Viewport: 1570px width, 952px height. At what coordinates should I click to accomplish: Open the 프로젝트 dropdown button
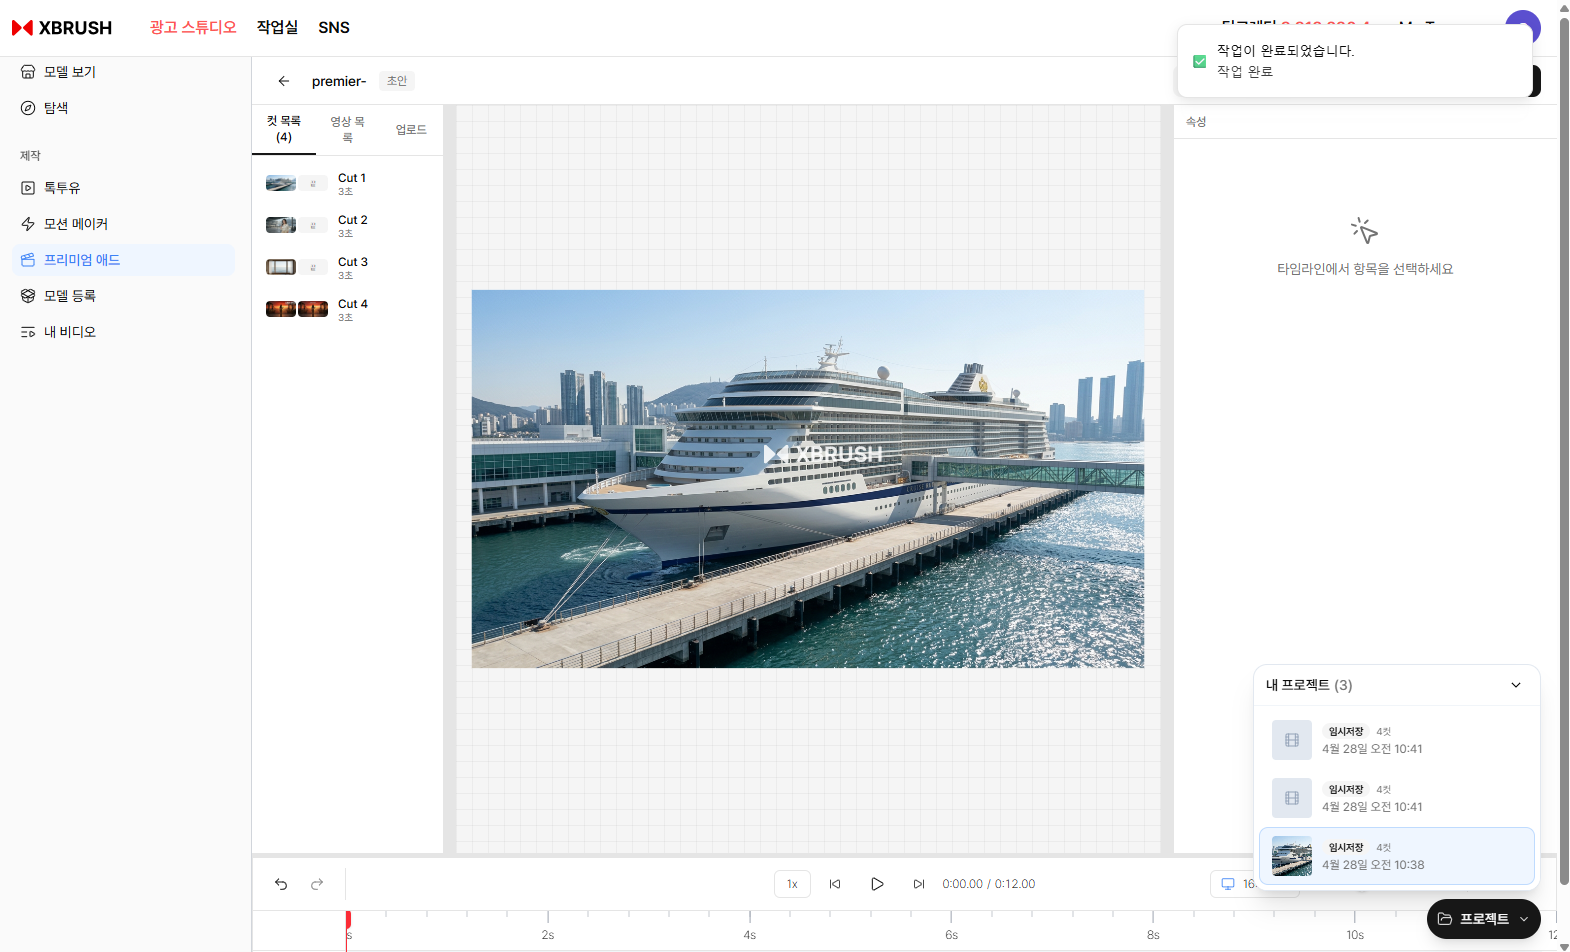(1483, 919)
